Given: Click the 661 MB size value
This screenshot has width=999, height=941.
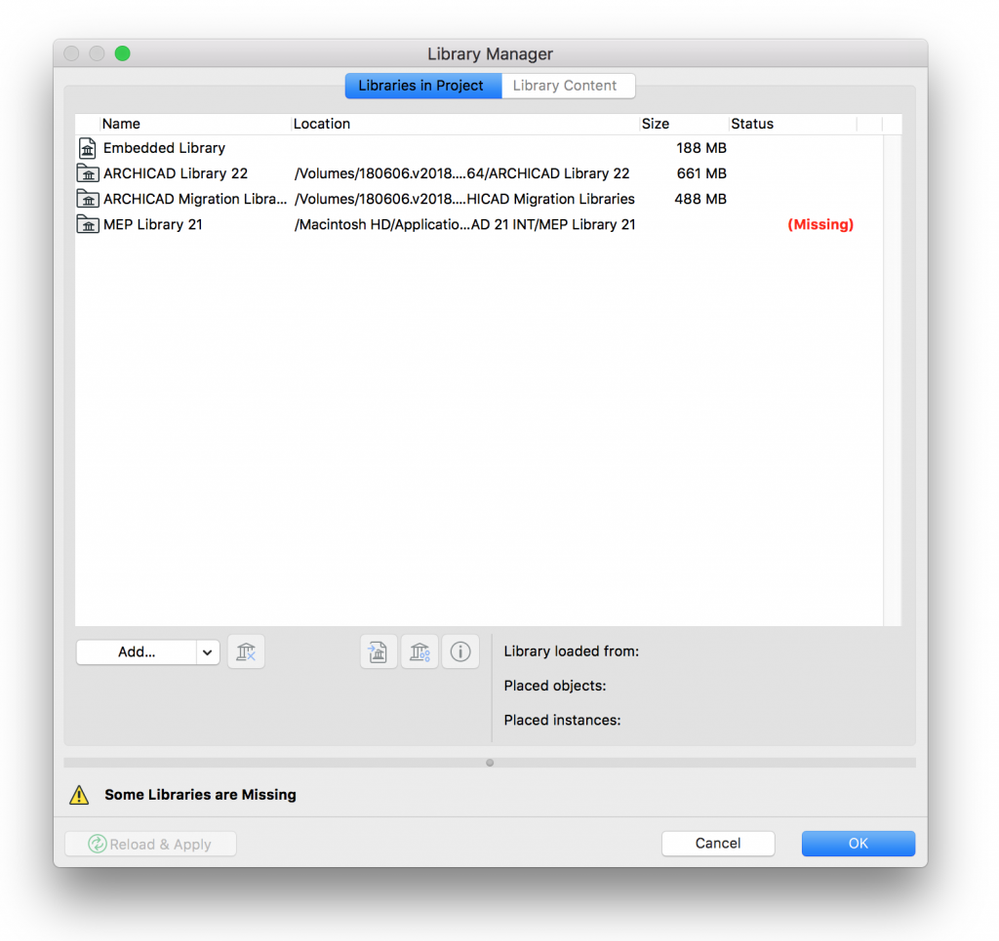Looking at the screenshot, I should [x=701, y=173].
